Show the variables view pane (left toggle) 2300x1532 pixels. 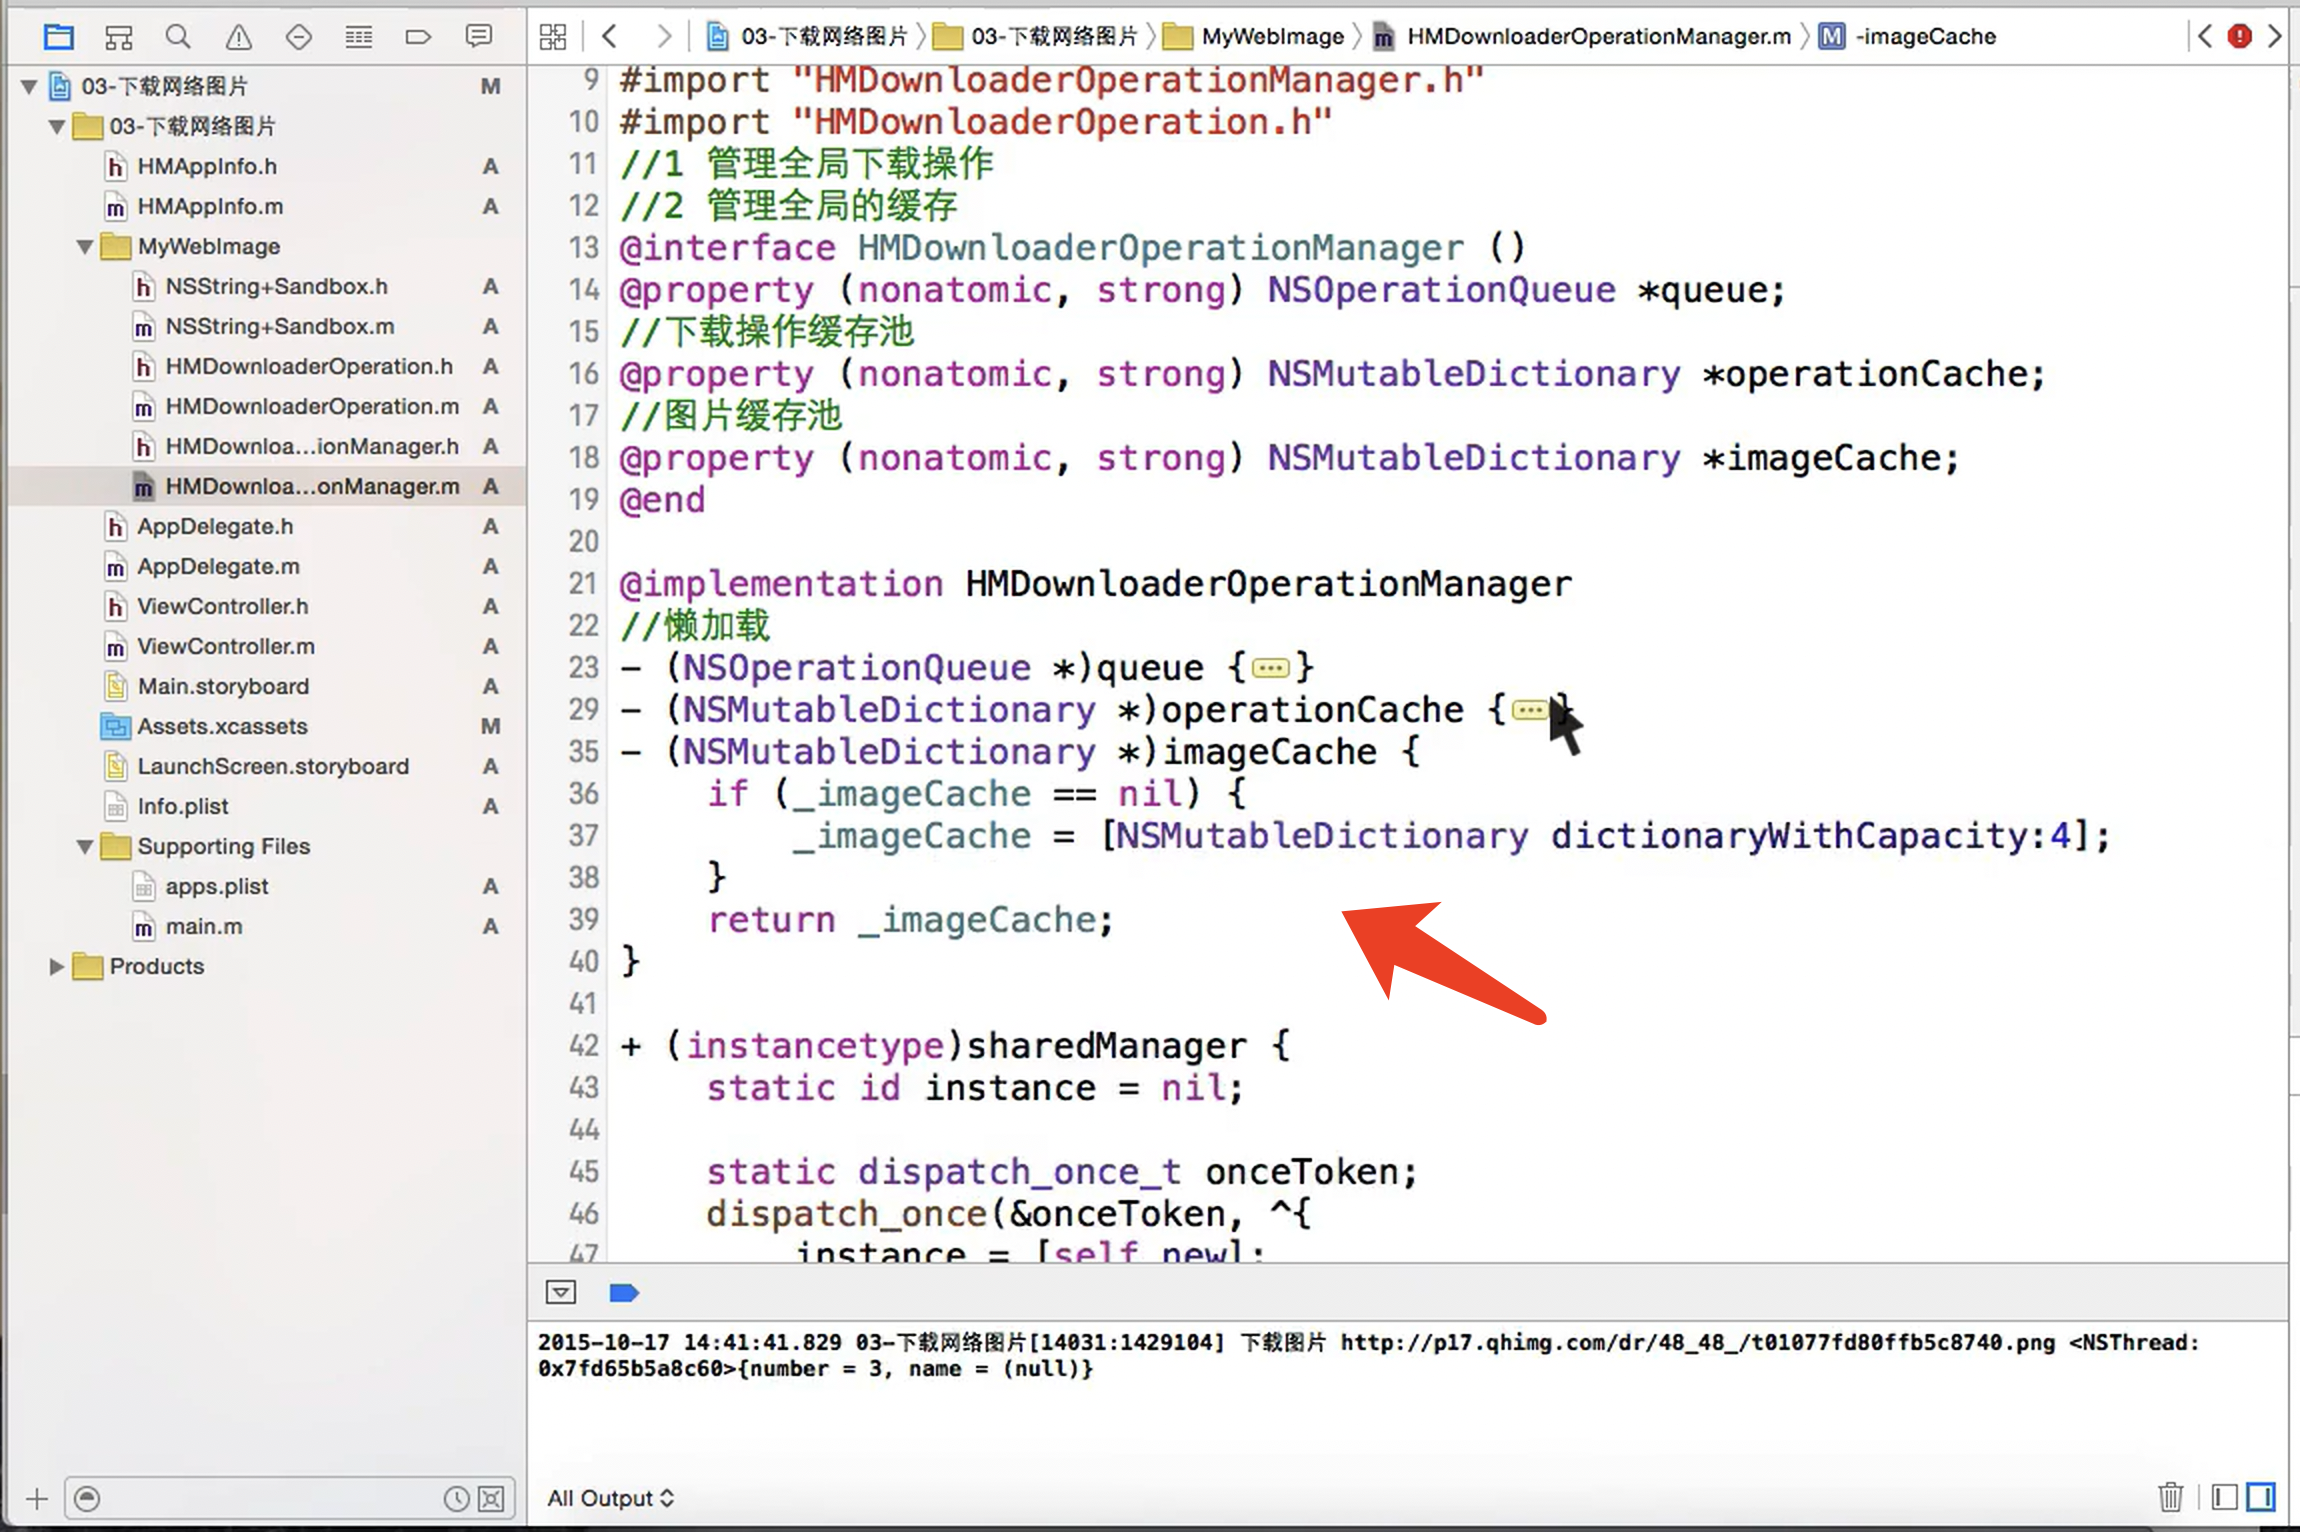pyautogui.click(x=2224, y=1497)
